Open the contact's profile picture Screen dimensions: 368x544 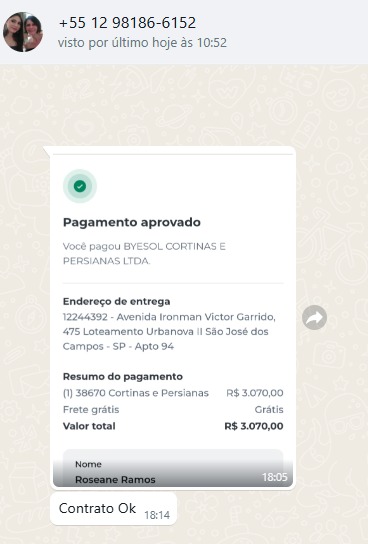[23, 32]
